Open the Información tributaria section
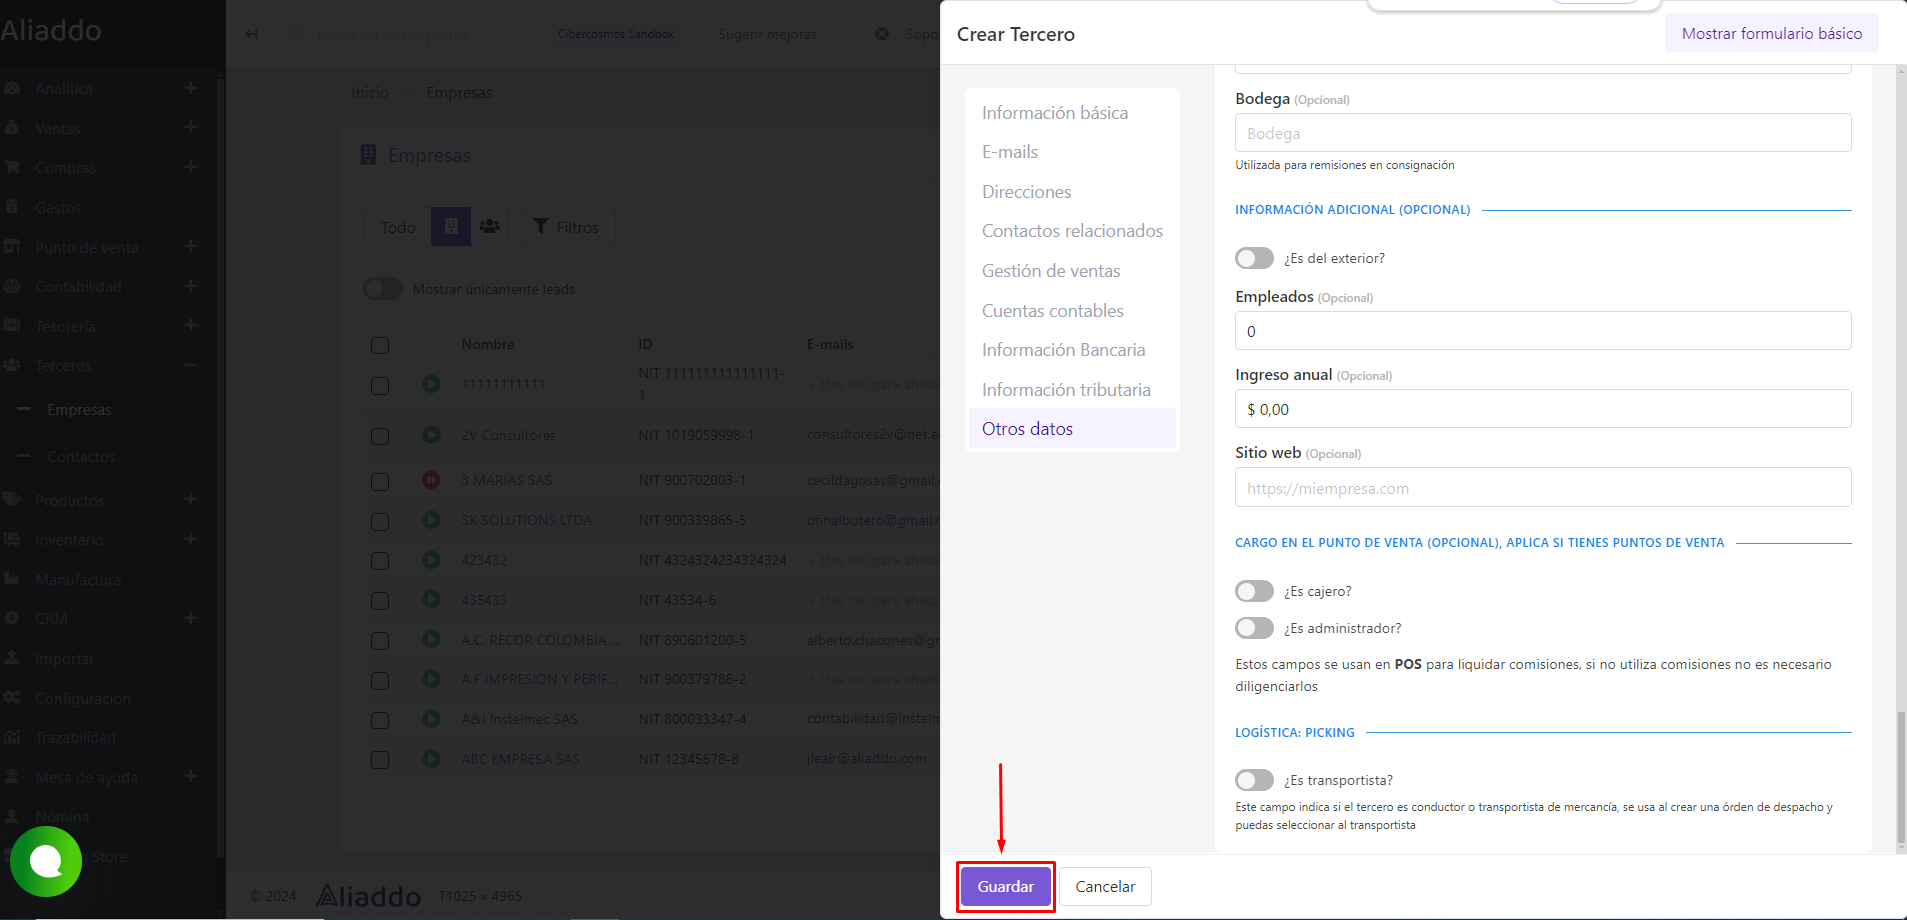Screen dimensions: 1907x920 point(1066,390)
